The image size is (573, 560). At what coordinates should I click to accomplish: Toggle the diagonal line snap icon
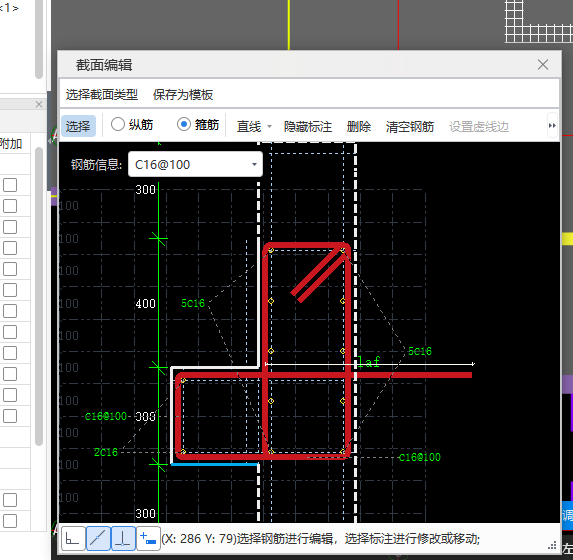(x=98, y=538)
